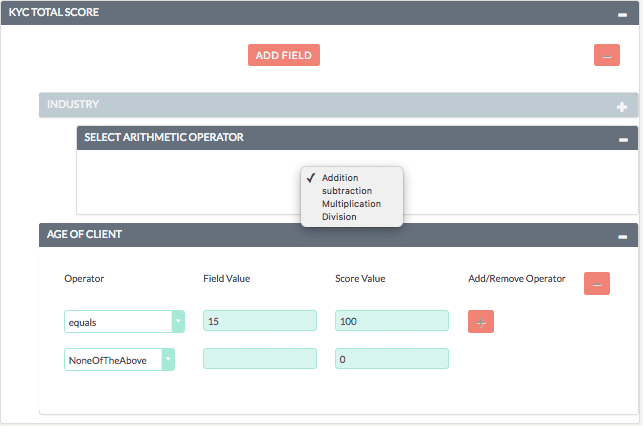Screen dimensions: 643x426
Task: Choose subtraction from operator list
Action: tap(347, 191)
